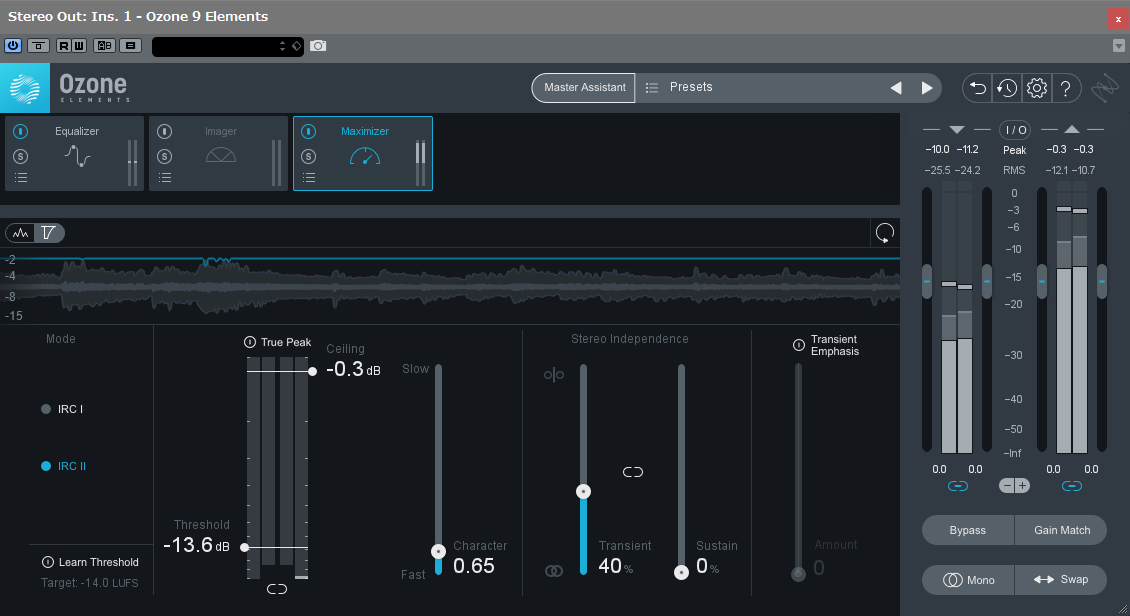Image resolution: width=1130 pixels, height=616 pixels.
Task: Solo the Maximizer module
Action: tap(308, 156)
